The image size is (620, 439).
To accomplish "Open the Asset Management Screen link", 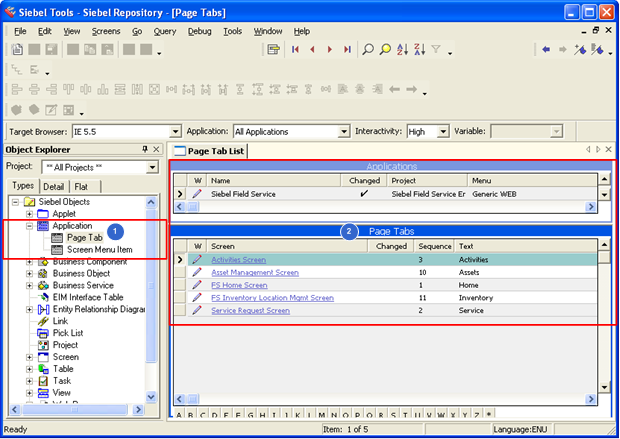I will point(255,272).
